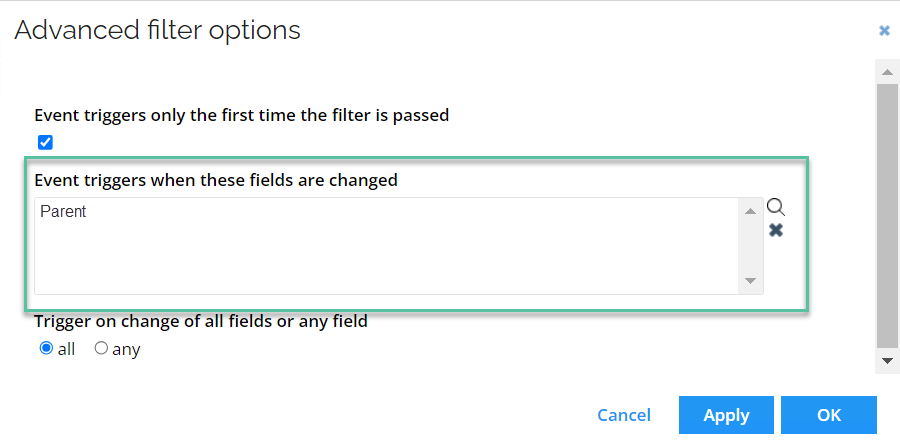The image size is (900, 442).
Task: Close the Advanced filter options dialog
Action: point(884,31)
